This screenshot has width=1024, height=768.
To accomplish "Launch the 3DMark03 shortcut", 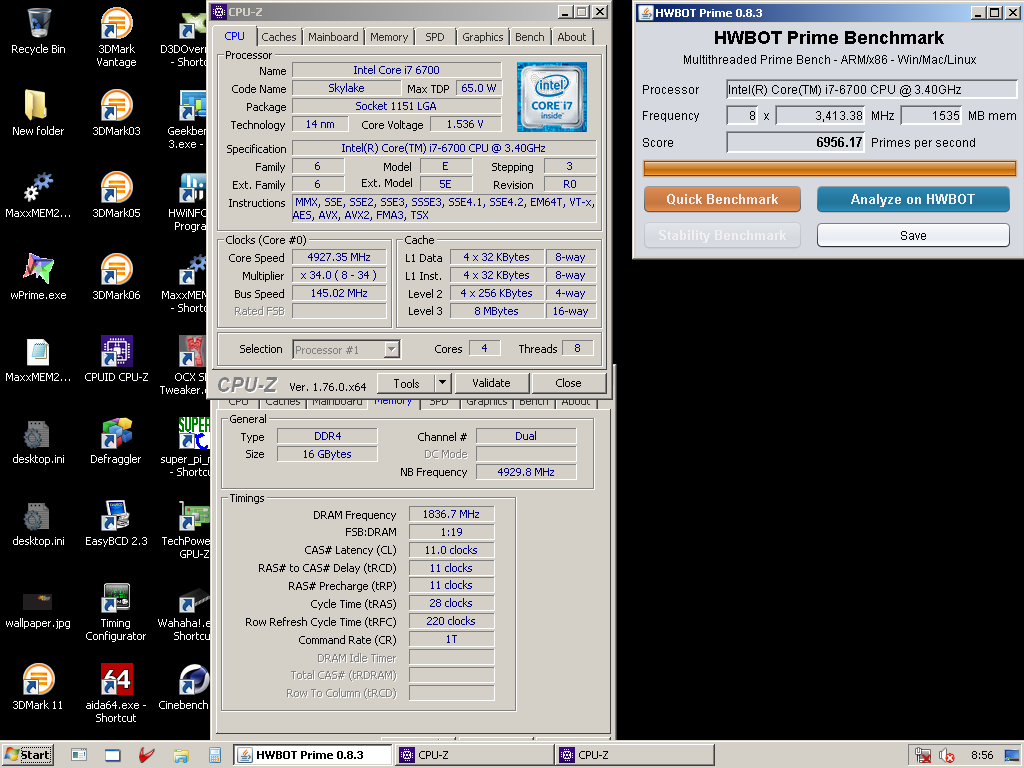I will 116,113.
